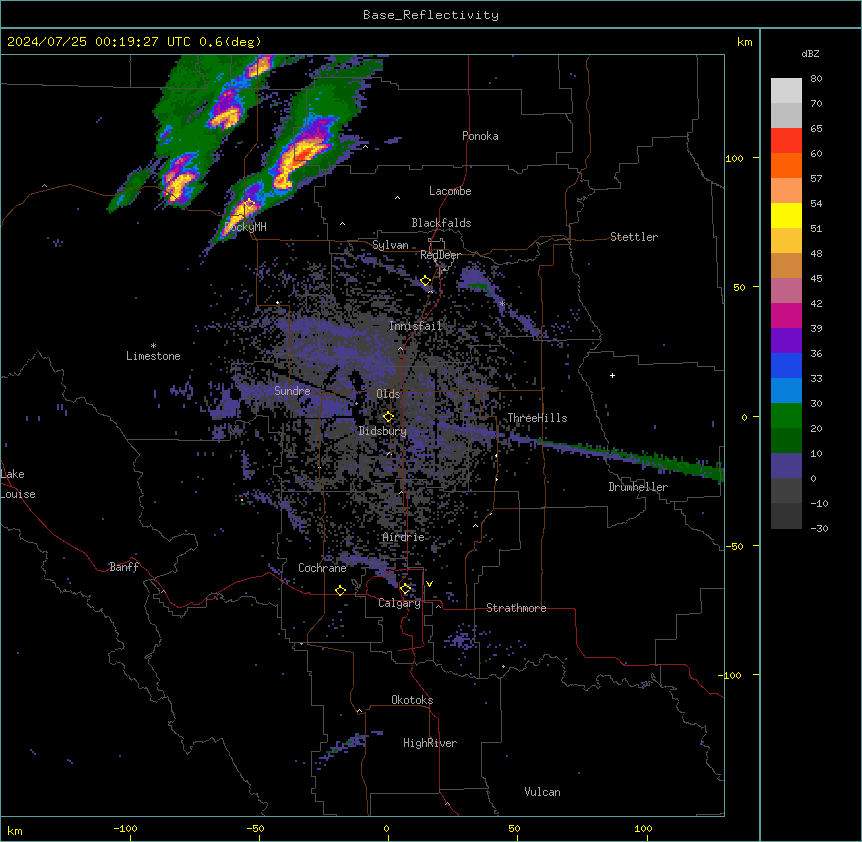Click the Drumheller city label
862x842 pixels.
click(638, 487)
